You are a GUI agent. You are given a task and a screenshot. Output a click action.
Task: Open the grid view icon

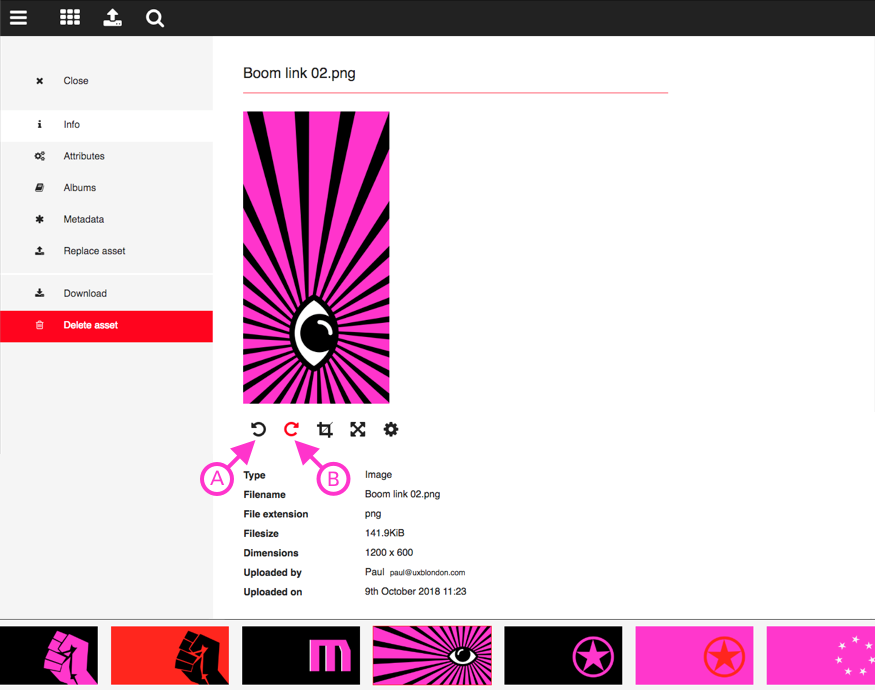pos(70,18)
